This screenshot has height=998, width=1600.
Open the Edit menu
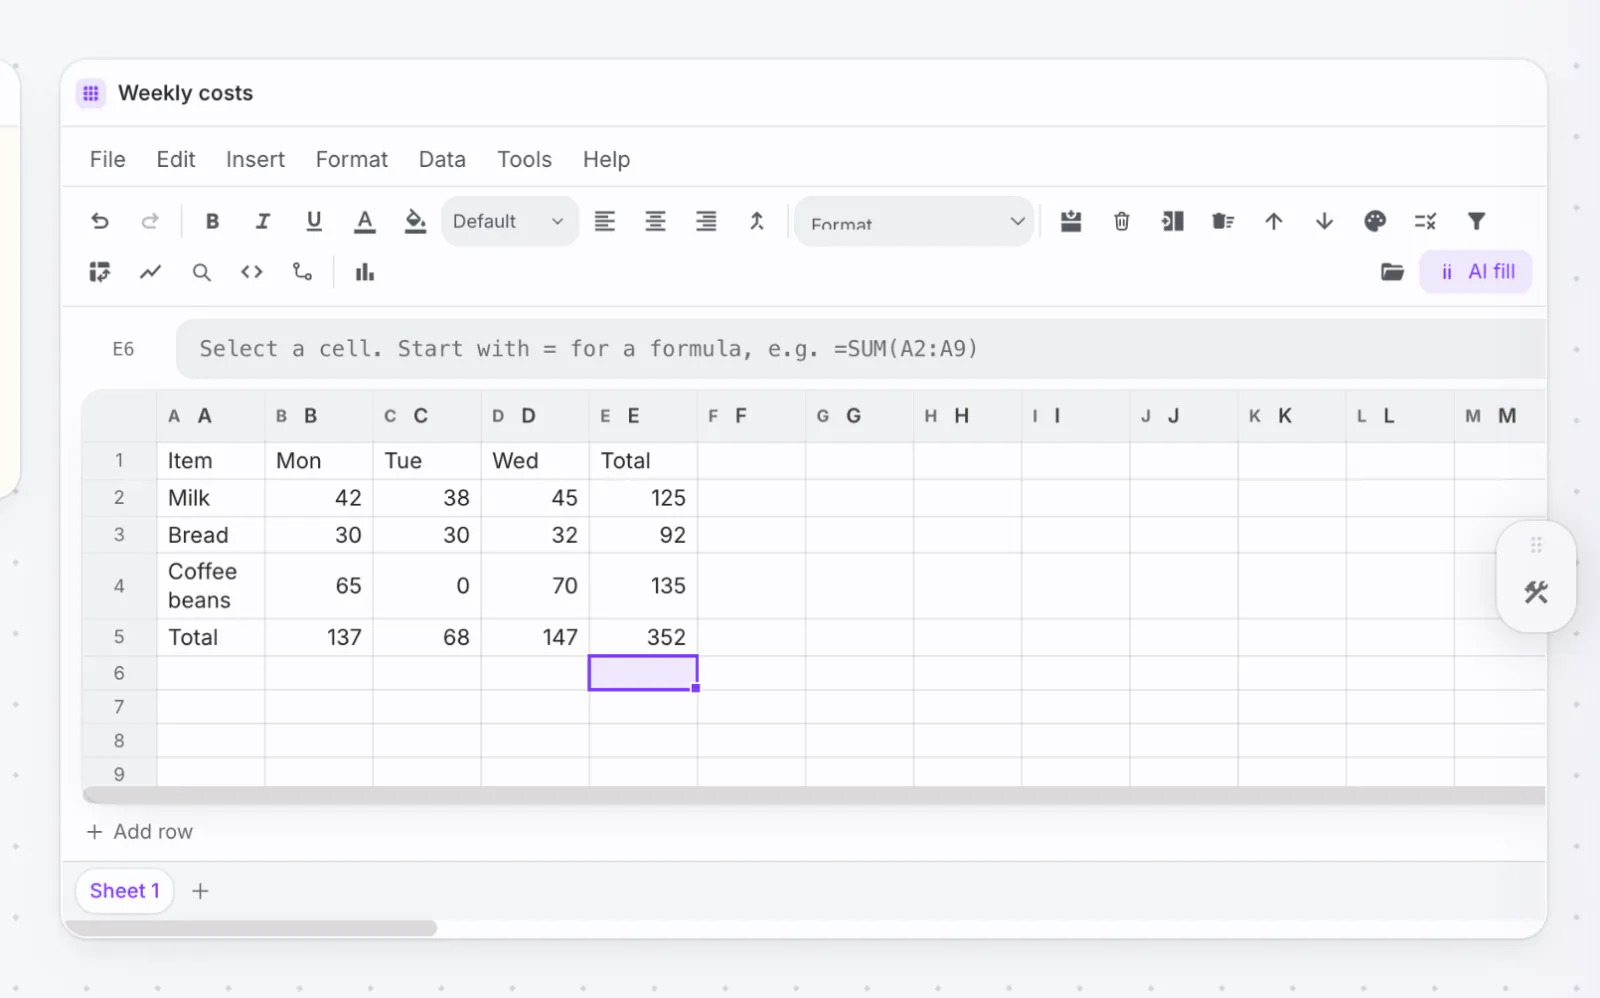click(176, 159)
